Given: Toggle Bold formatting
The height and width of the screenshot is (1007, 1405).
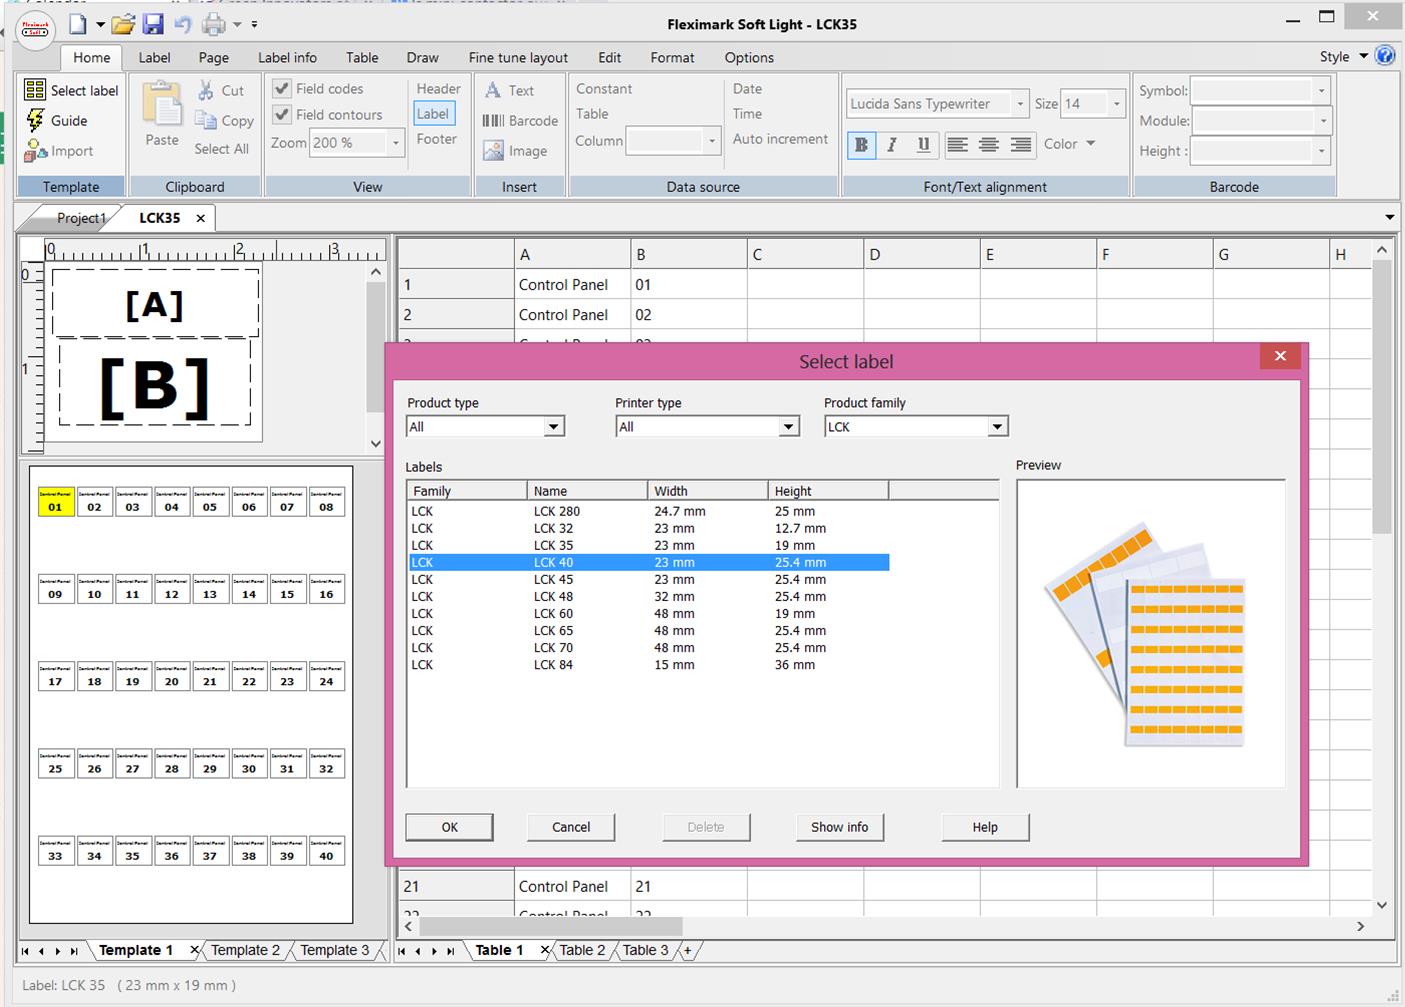Looking at the screenshot, I should (x=861, y=145).
